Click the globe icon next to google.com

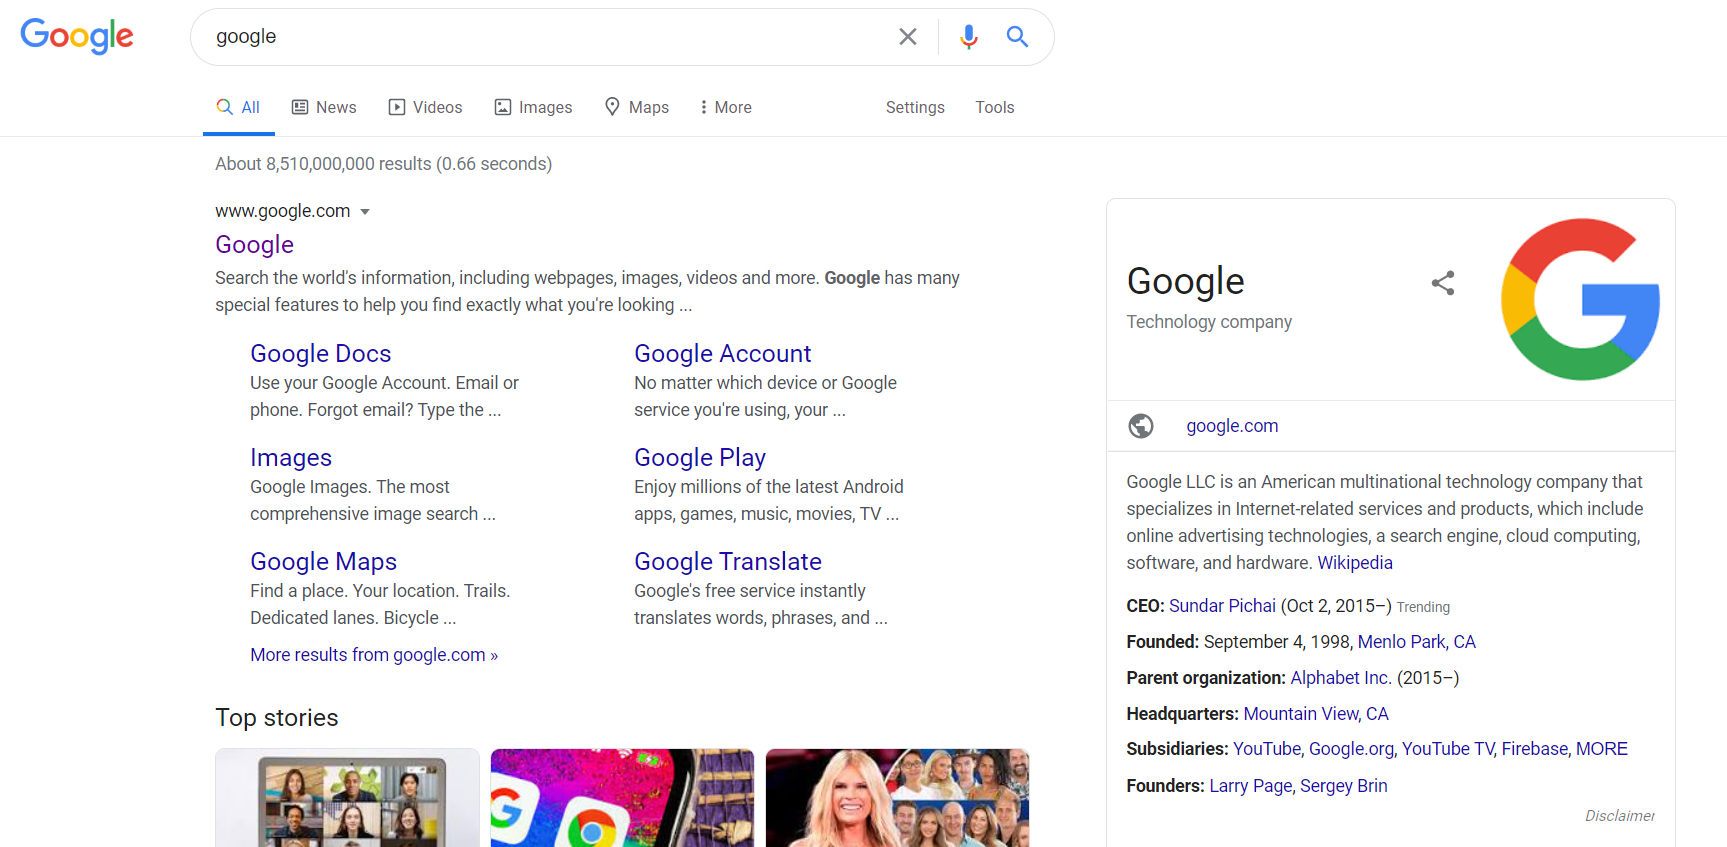point(1140,425)
